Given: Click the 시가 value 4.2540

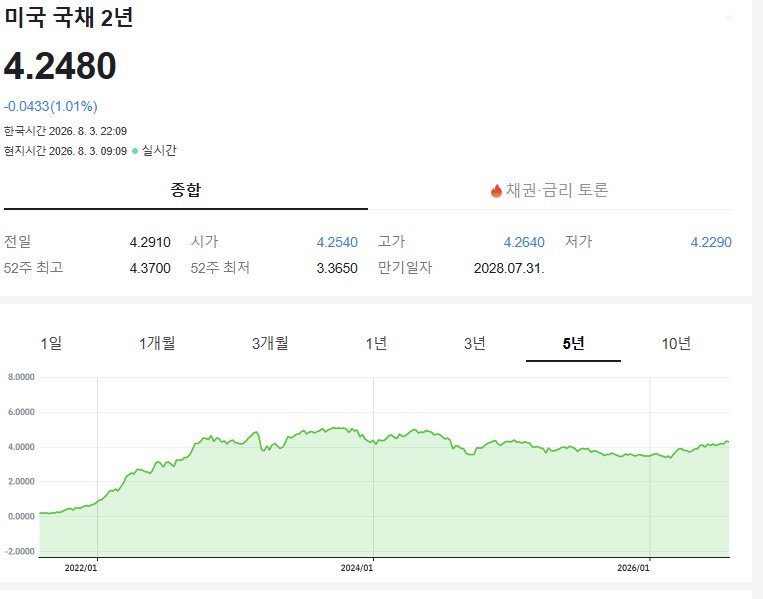Looking at the screenshot, I should tap(337, 242).
